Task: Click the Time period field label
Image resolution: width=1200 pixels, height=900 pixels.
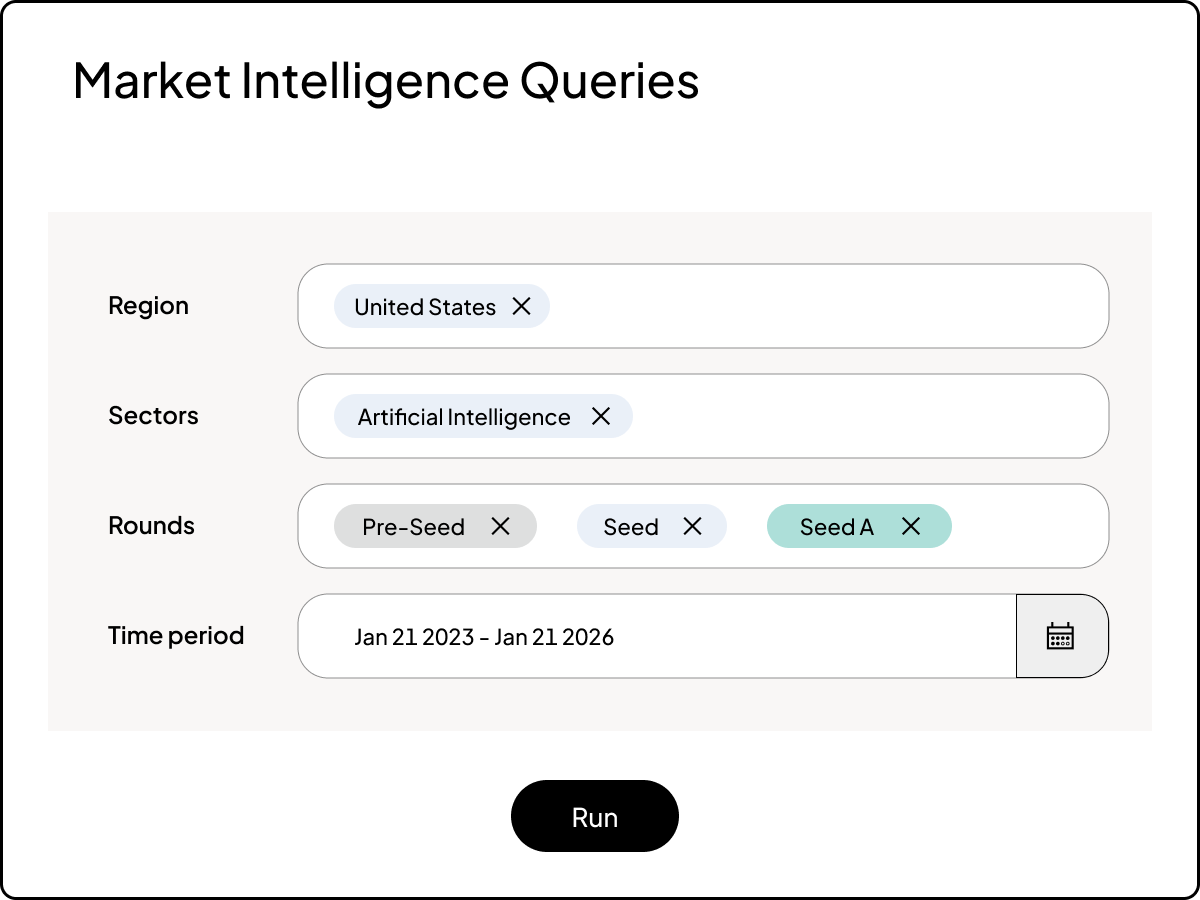Action: point(176,636)
